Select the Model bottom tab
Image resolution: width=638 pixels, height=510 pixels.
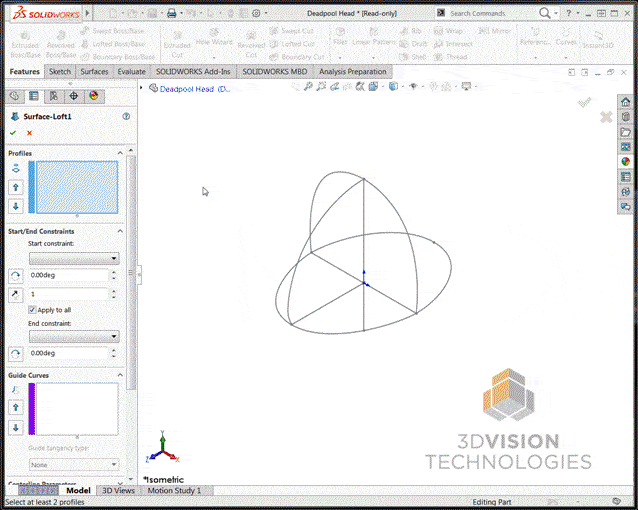coord(78,490)
